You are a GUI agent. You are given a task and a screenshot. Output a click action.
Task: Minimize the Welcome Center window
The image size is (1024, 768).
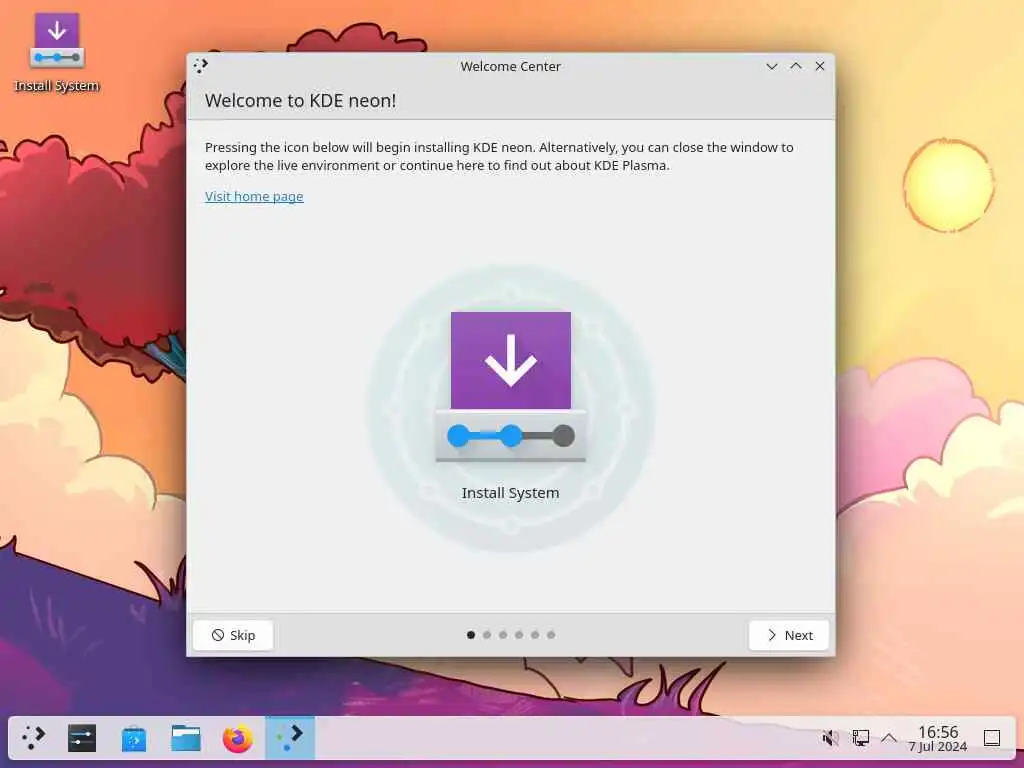pyautogui.click(x=772, y=66)
